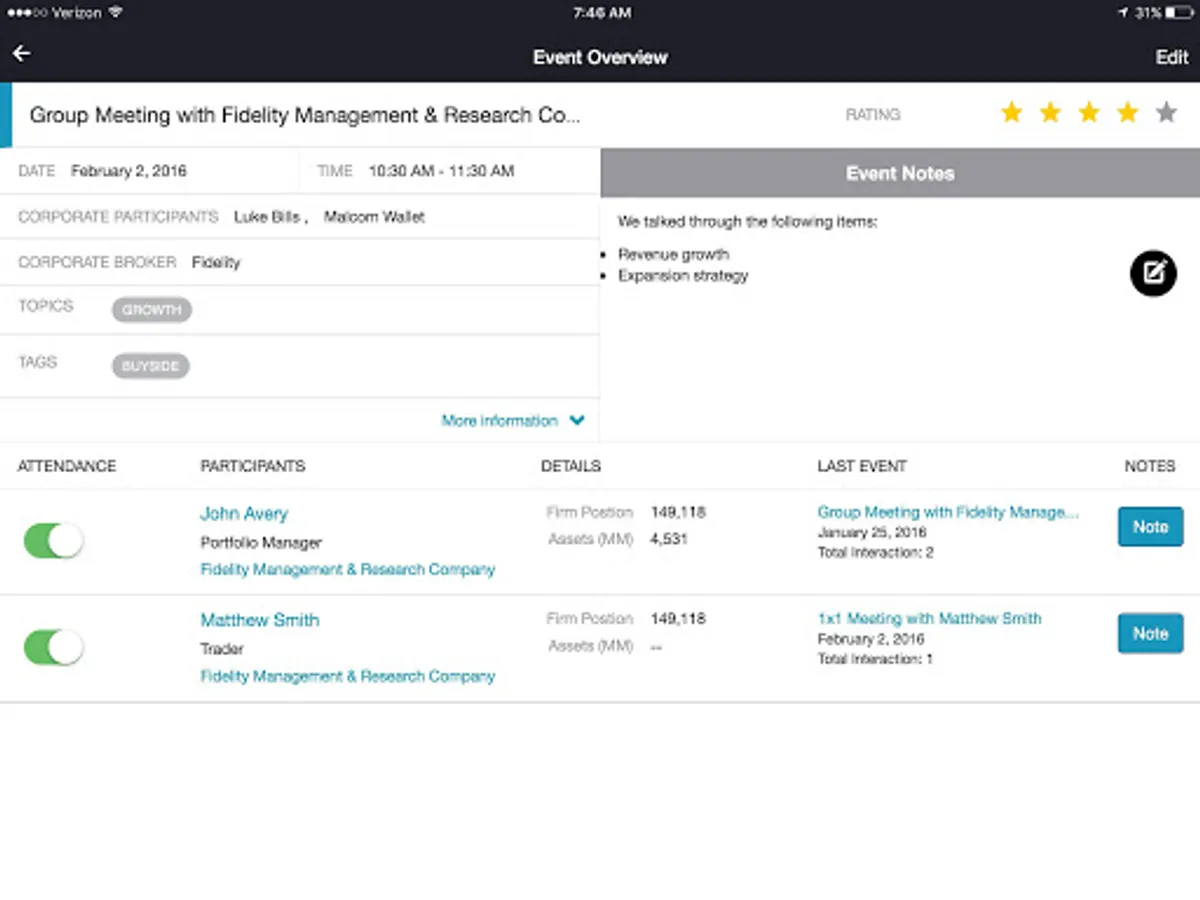Select the BUYSIDE tag

tap(150, 366)
